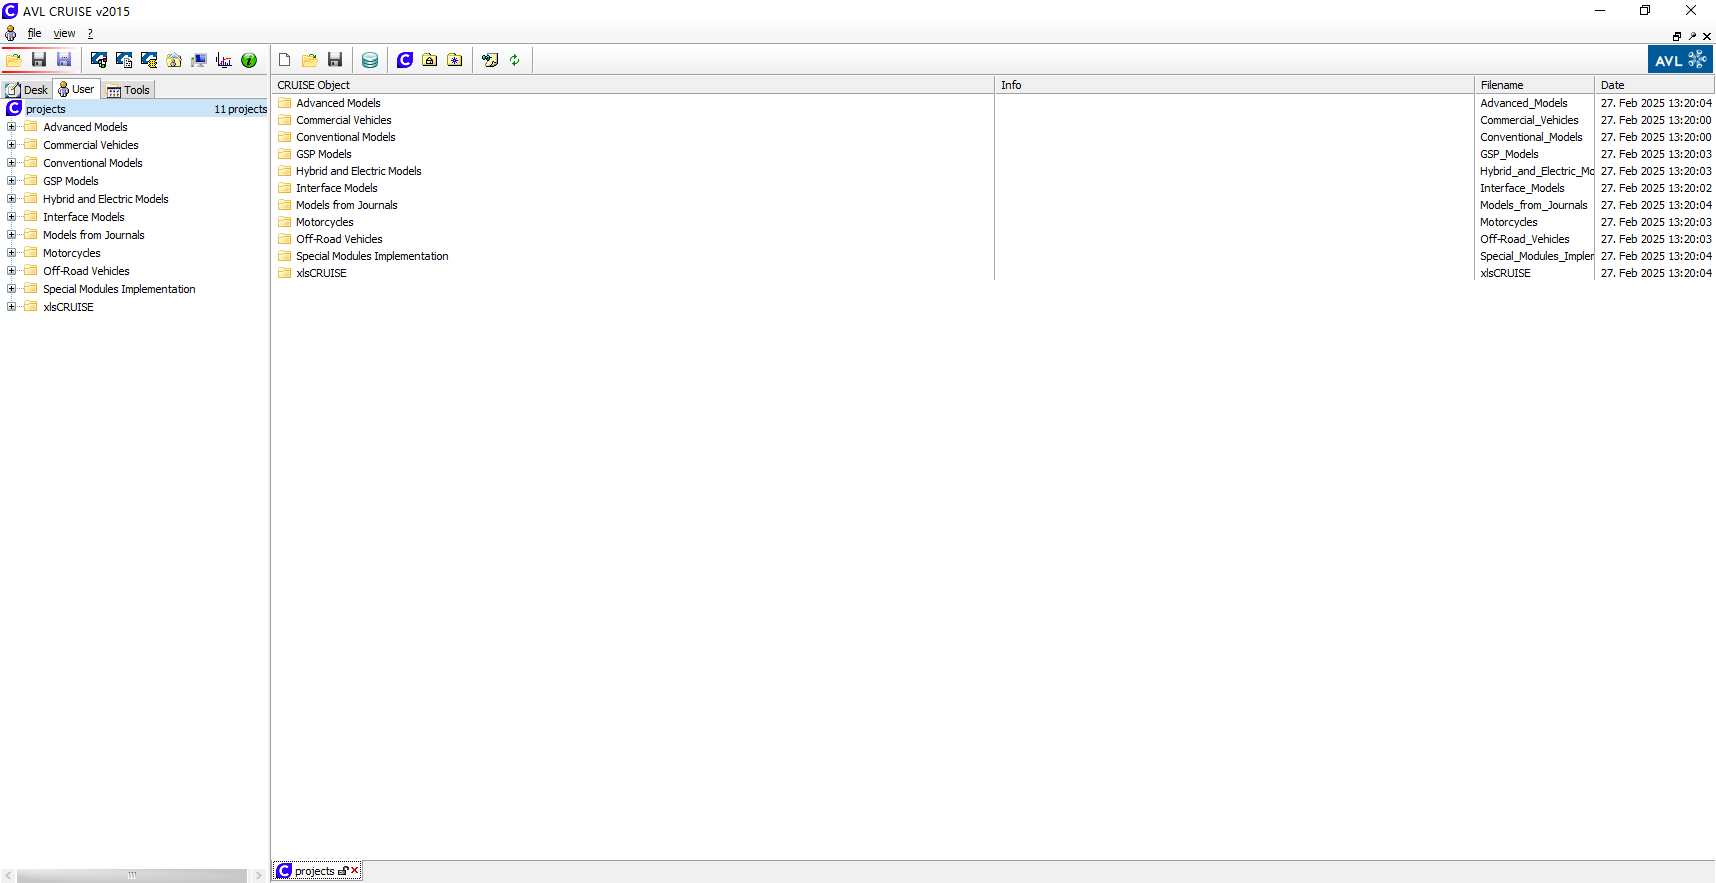Viewport: 1716px width, 883px height.
Task: Expand the Advanced Models tree node
Action: pos(11,127)
